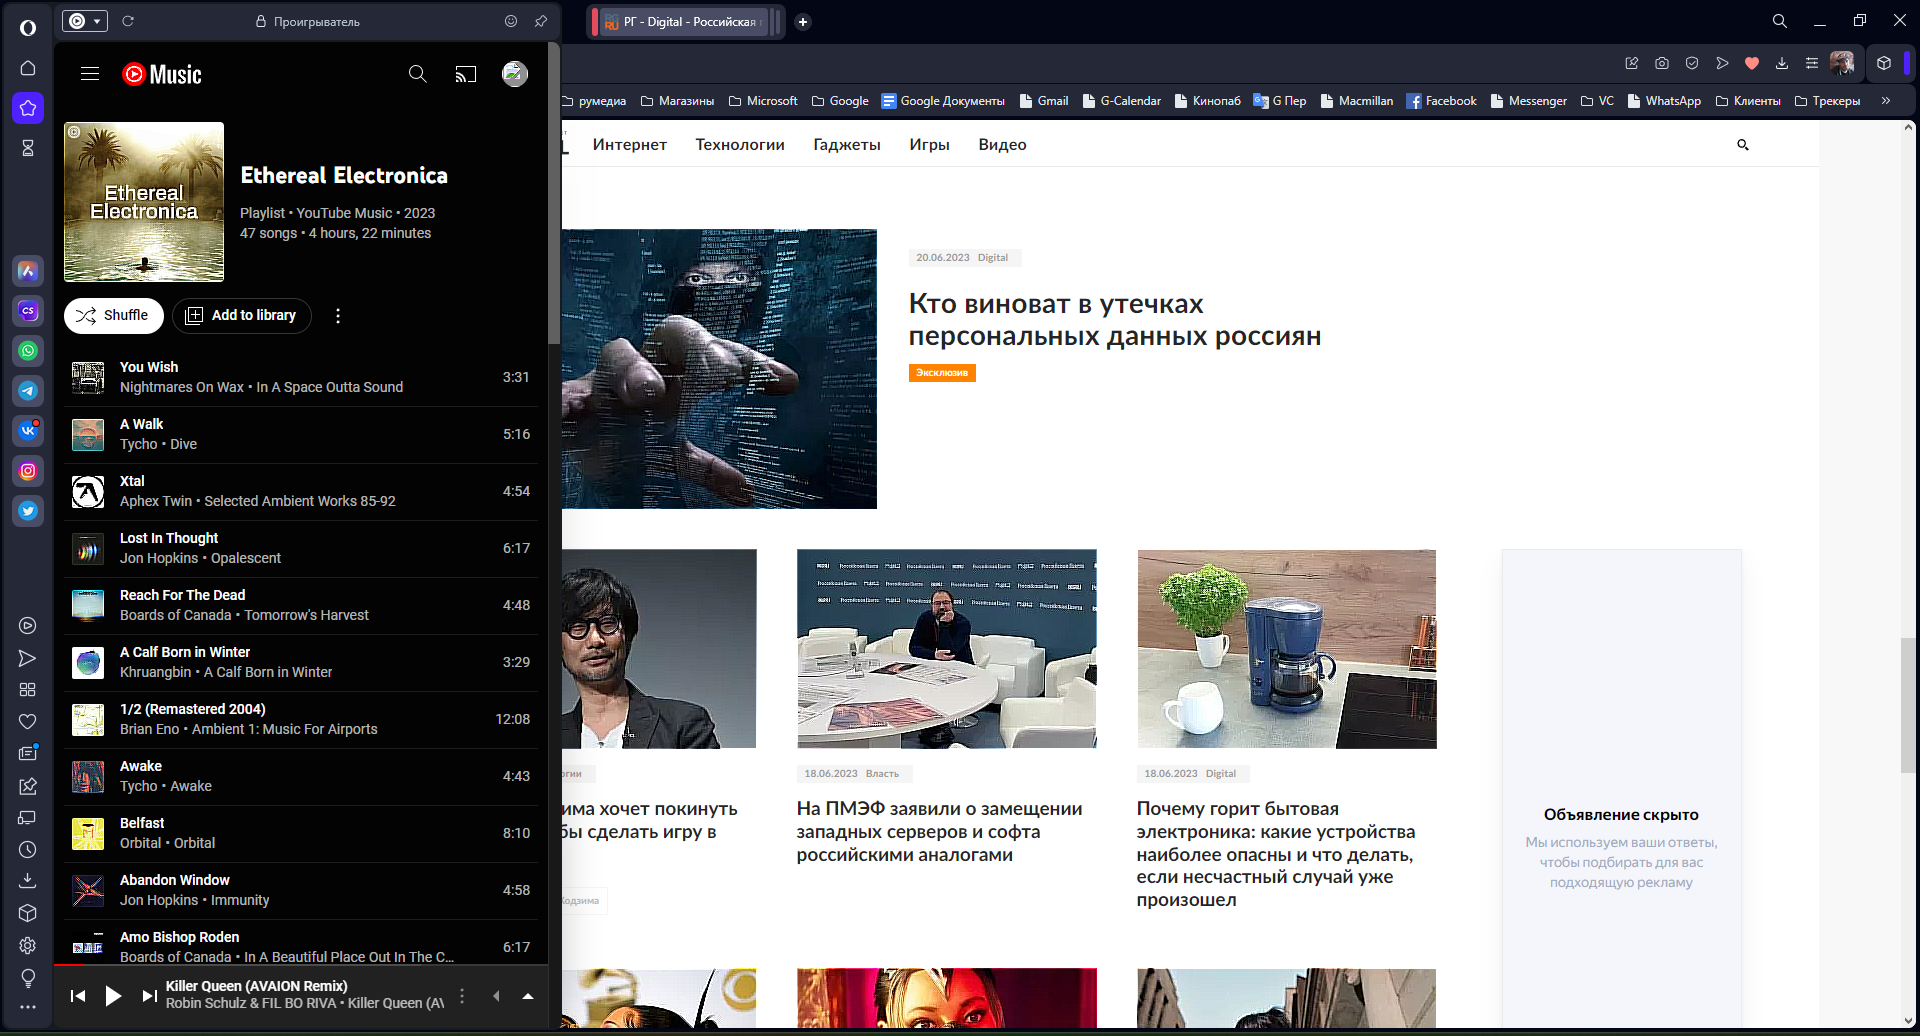
Task: Open the Twitter sidebar panel
Action: point(28,511)
